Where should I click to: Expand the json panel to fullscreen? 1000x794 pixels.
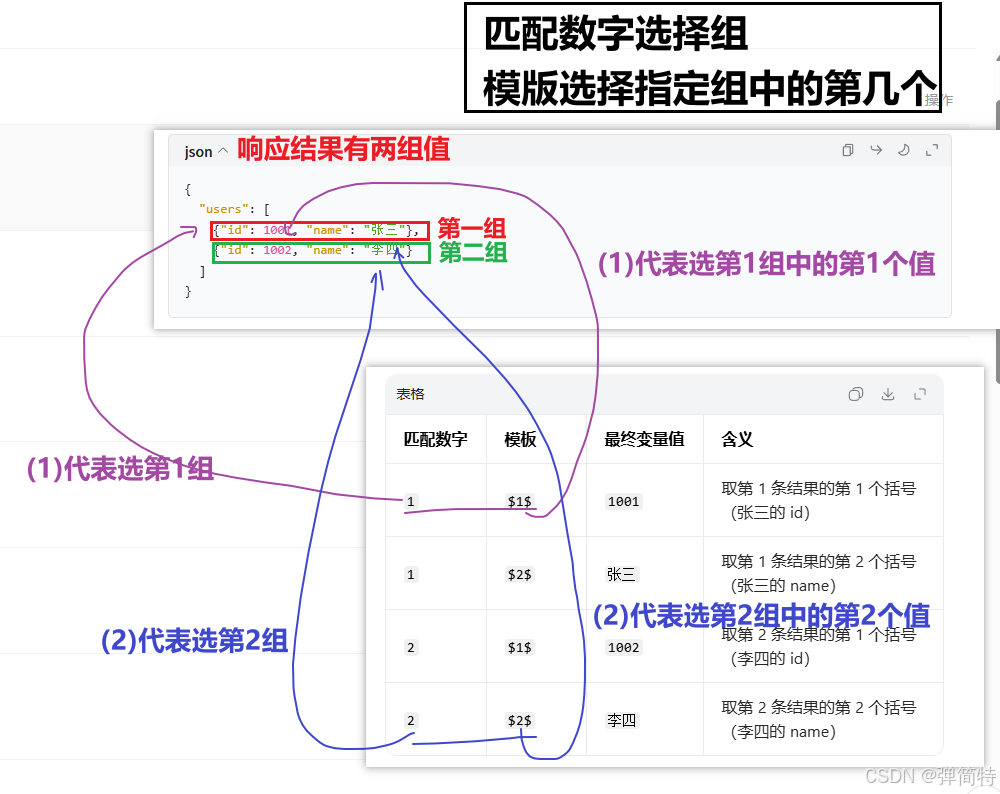click(932, 150)
